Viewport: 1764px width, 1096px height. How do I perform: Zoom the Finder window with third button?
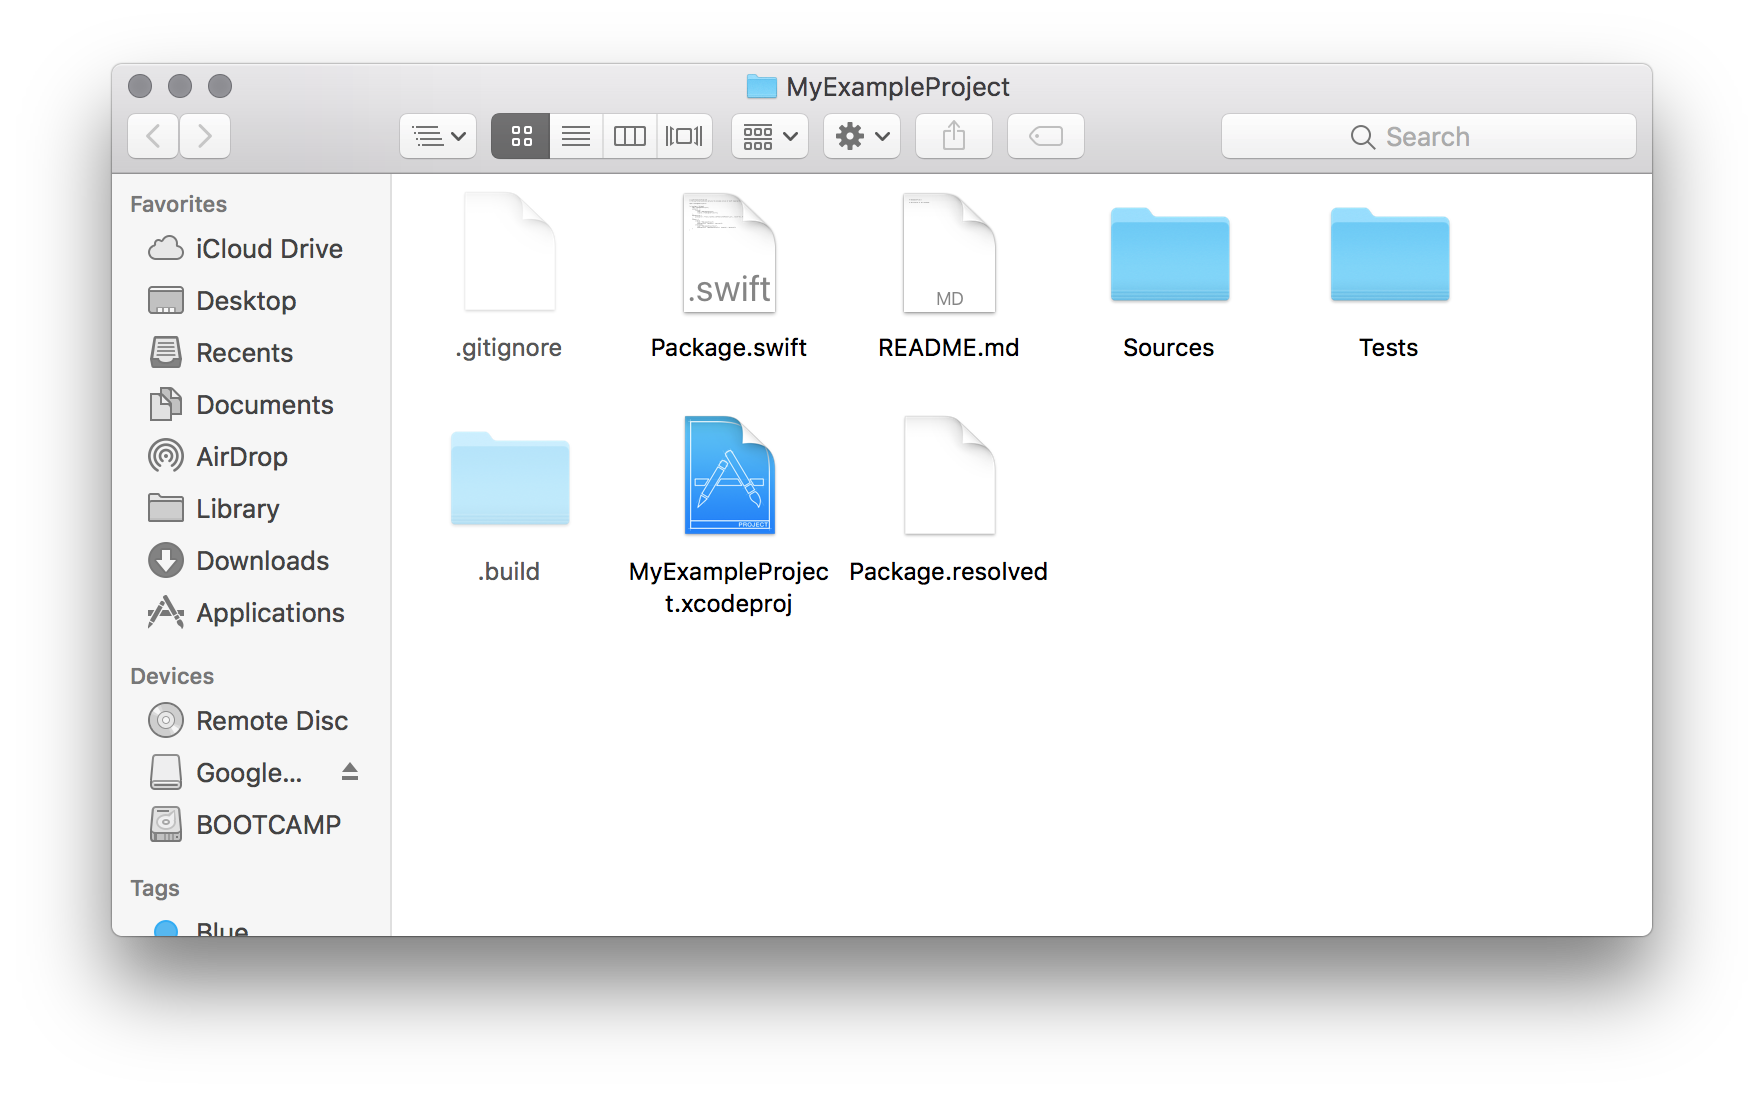click(x=220, y=86)
